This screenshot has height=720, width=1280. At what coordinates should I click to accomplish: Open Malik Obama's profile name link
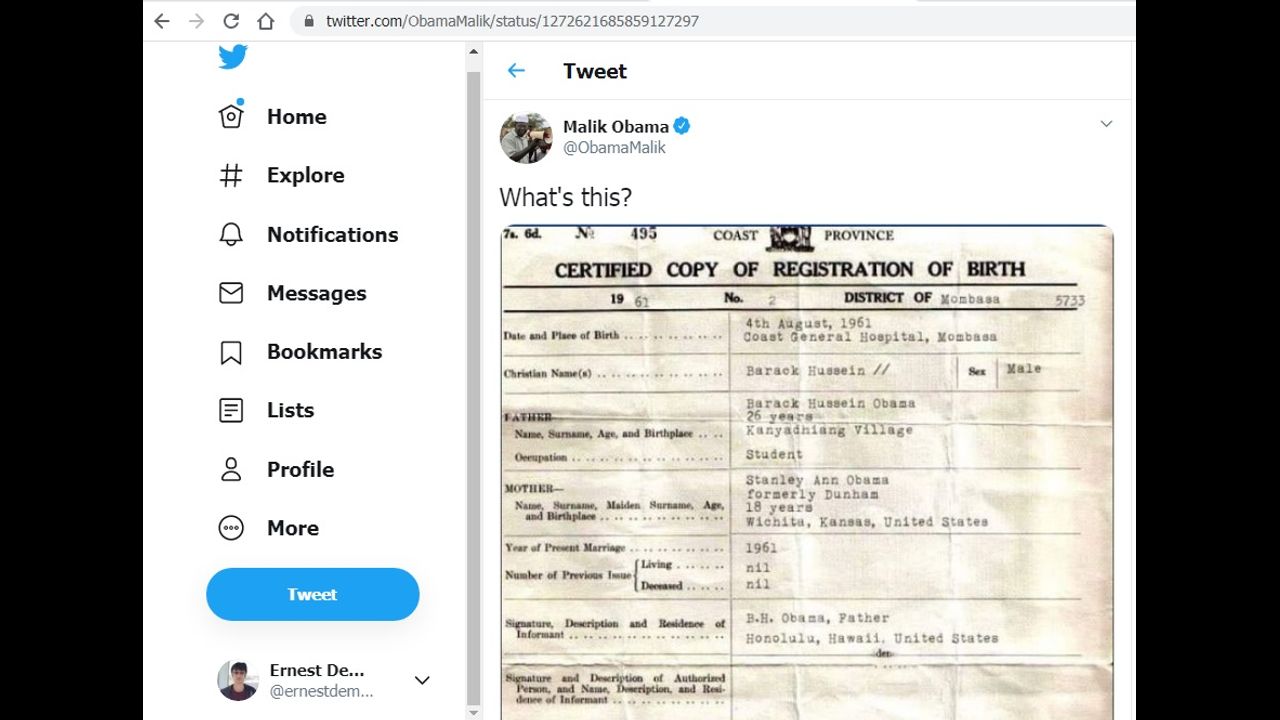coord(615,127)
